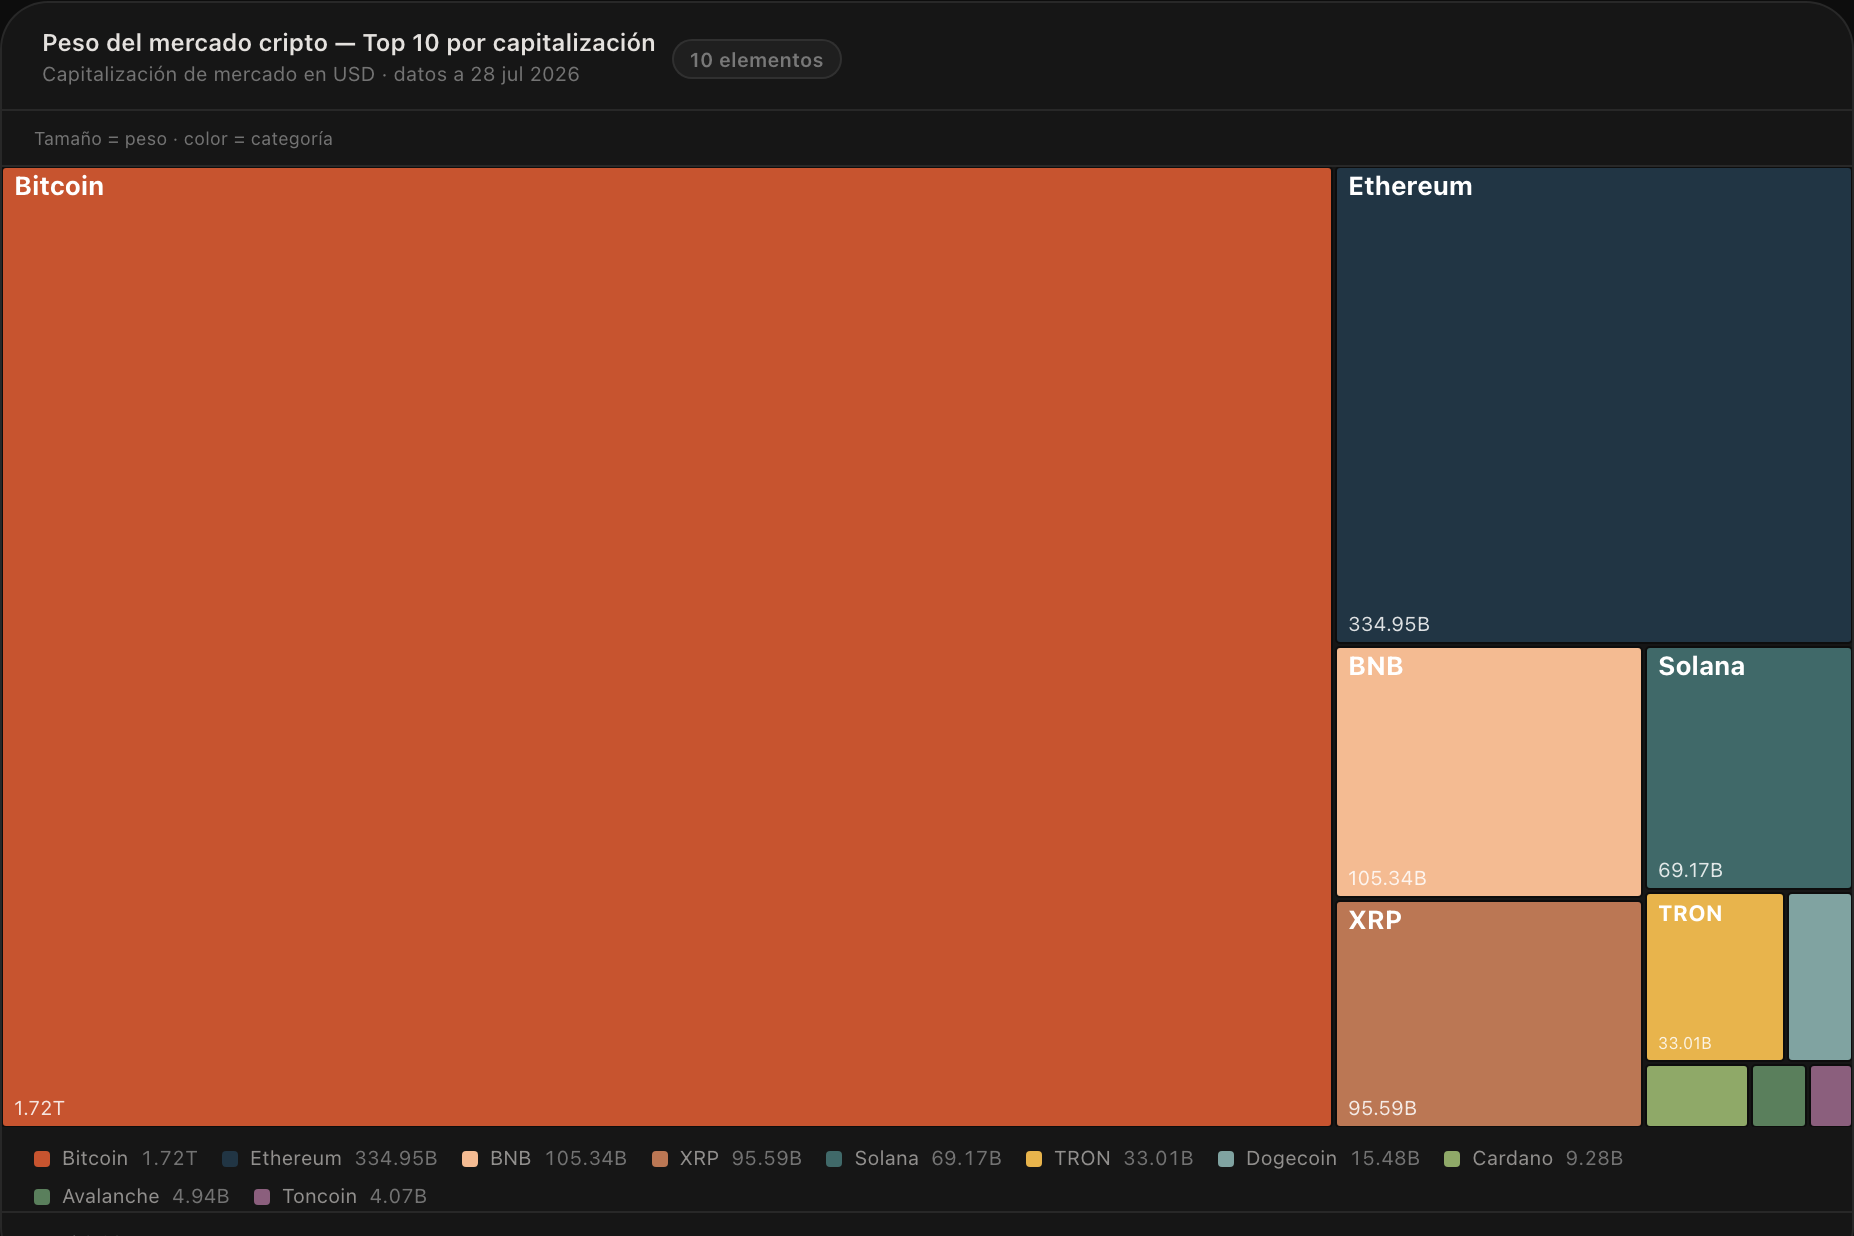Image resolution: width=1854 pixels, height=1236 pixels.
Task: Click the Bitcoin treemap tile
Action: (x=667, y=647)
